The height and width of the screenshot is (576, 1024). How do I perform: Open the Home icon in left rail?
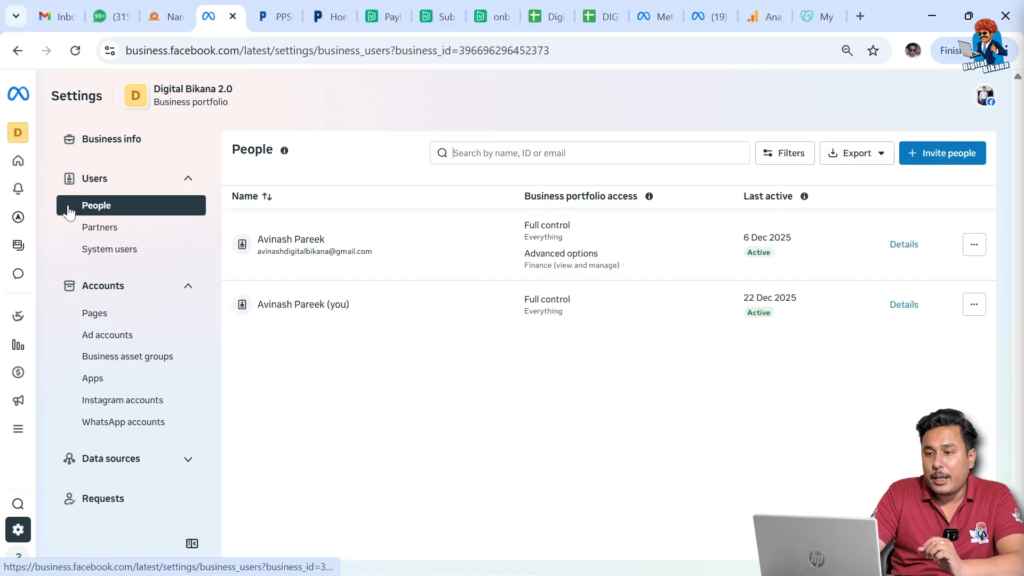[x=18, y=160]
